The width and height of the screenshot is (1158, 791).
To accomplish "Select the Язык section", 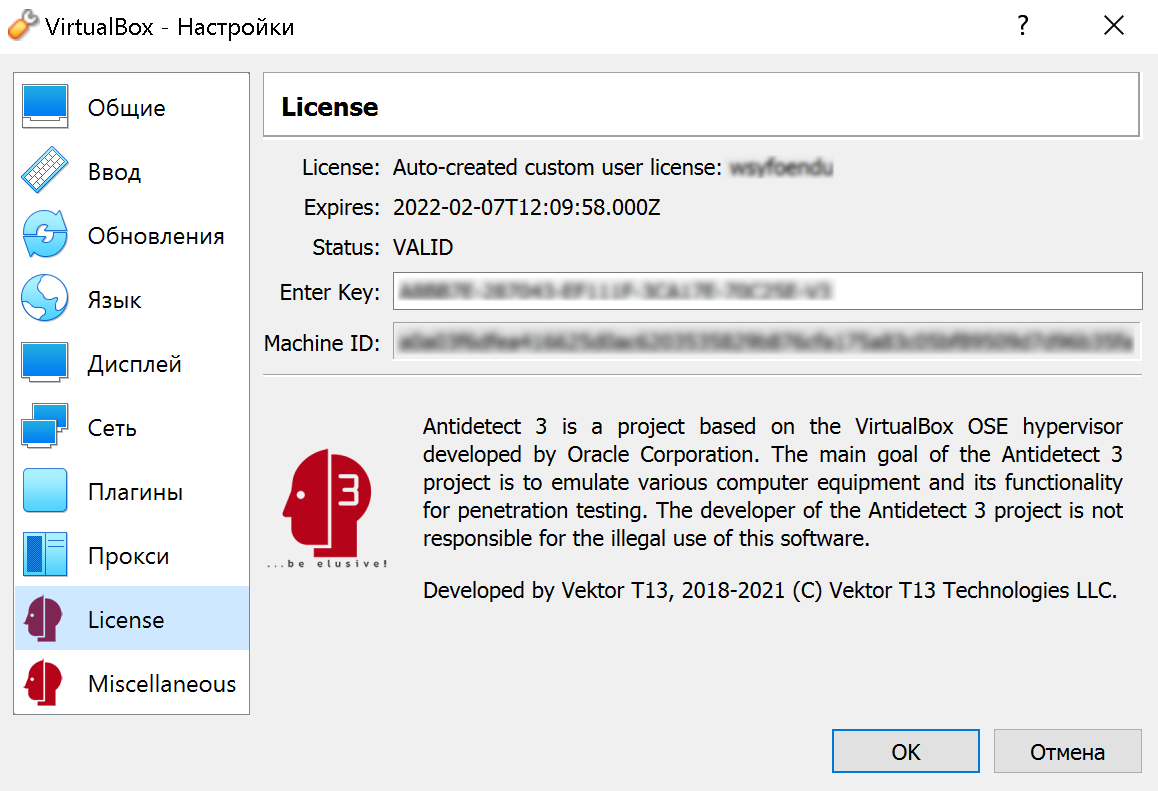I will 132,299.
